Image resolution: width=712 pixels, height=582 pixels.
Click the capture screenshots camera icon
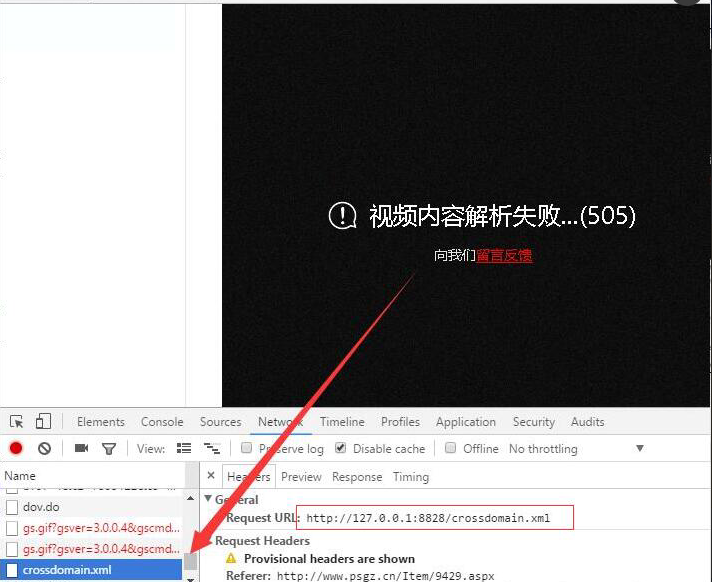point(82,449)
